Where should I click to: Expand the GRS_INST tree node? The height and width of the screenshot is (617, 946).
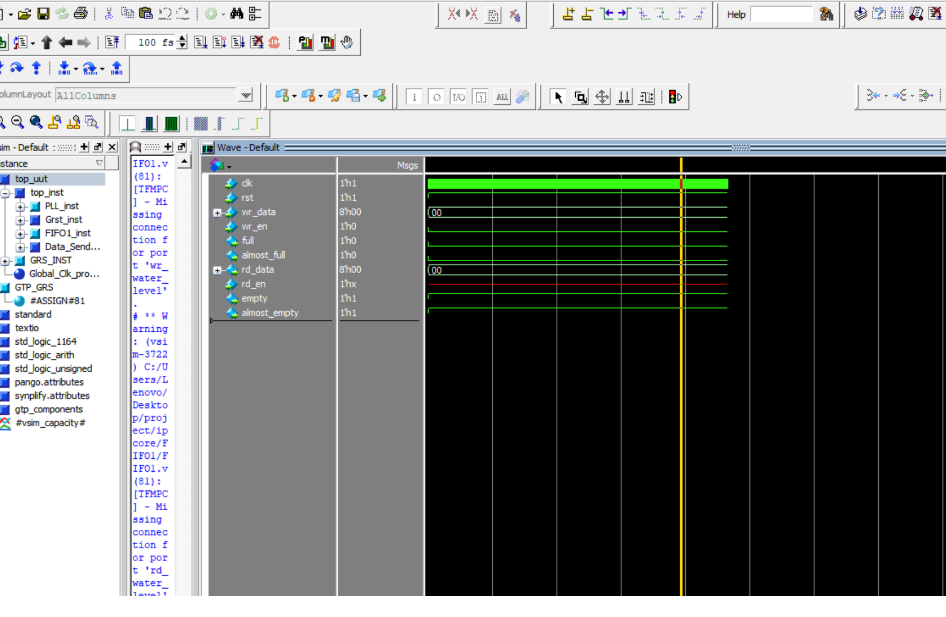coord(5,261)
